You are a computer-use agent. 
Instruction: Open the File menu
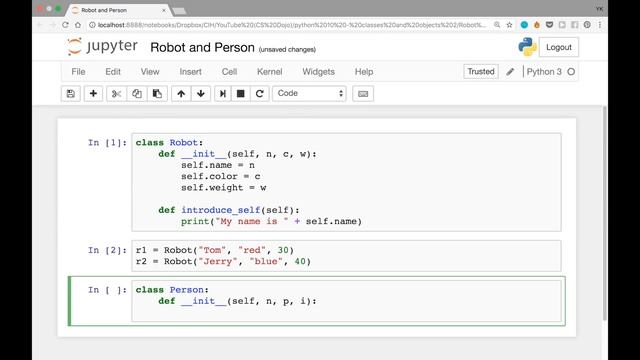click(x=78, y=72)
